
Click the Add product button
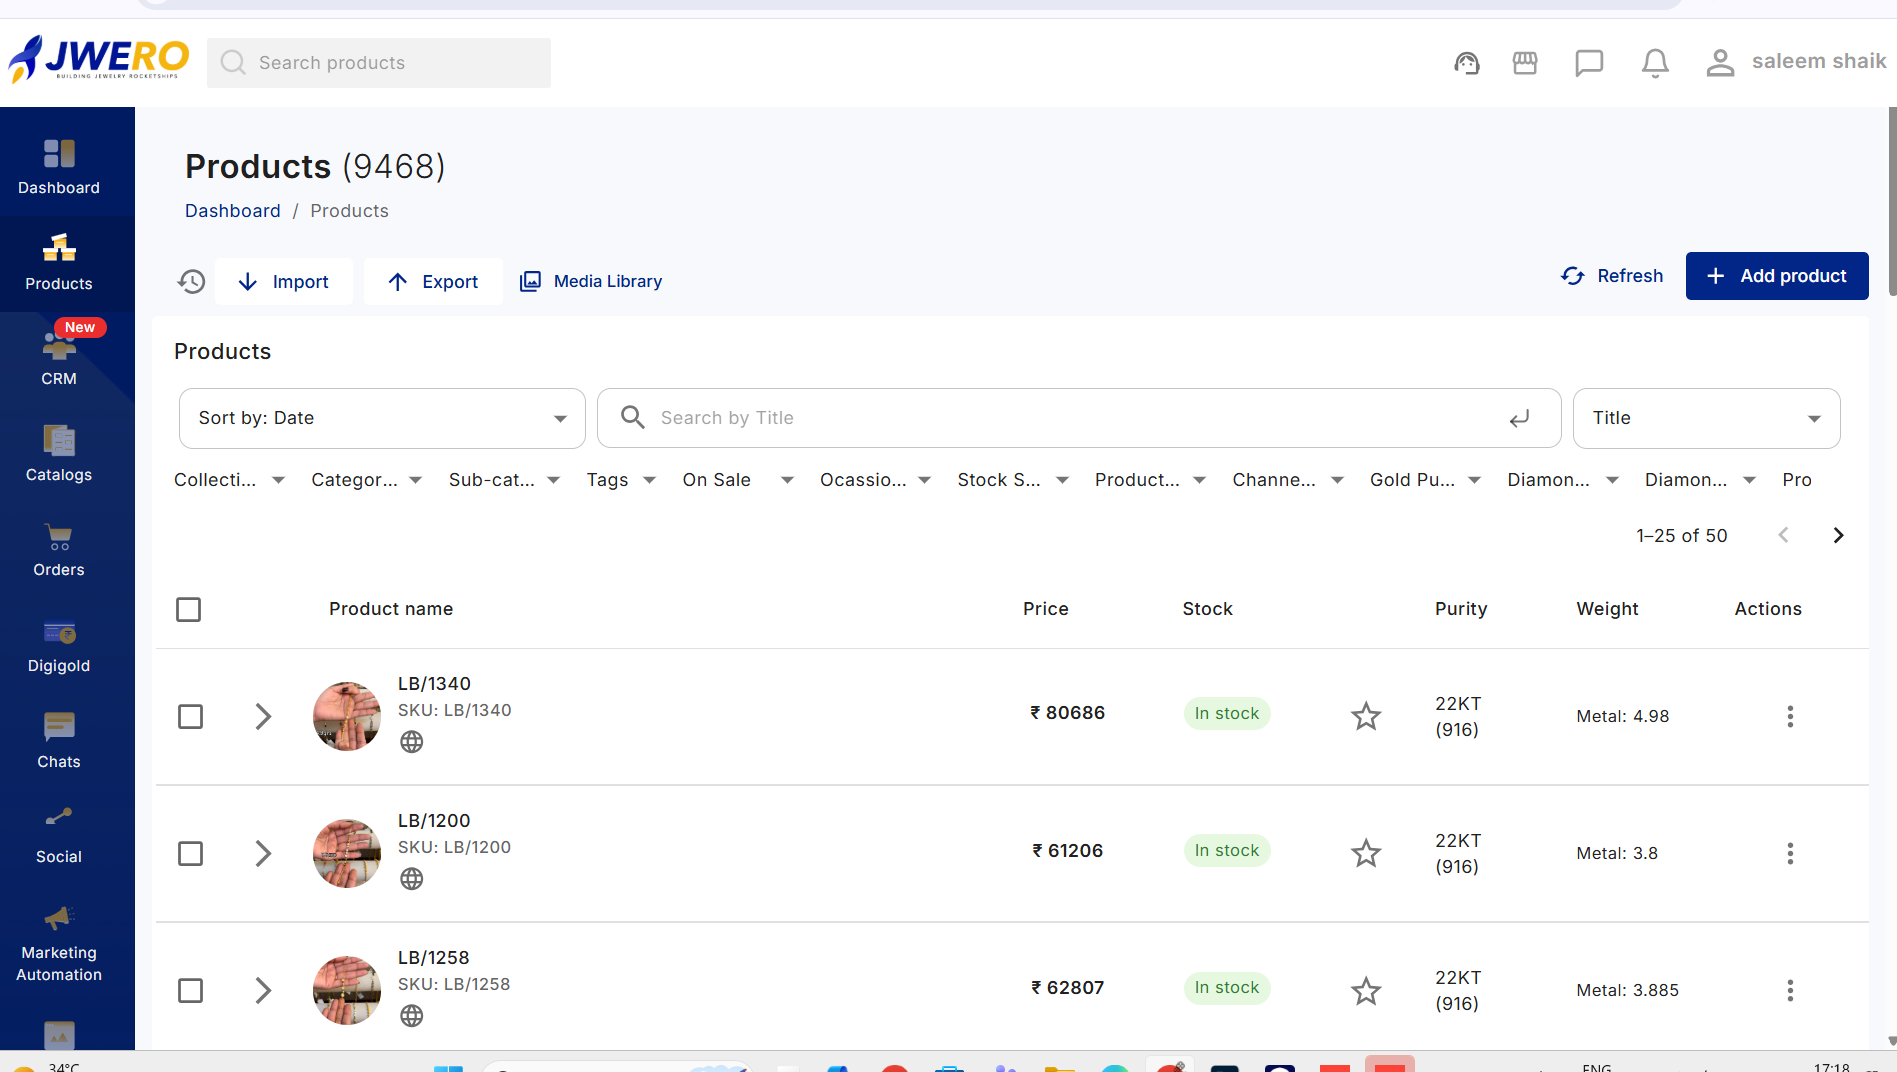pyautogui.click(x=1777, y=276)
